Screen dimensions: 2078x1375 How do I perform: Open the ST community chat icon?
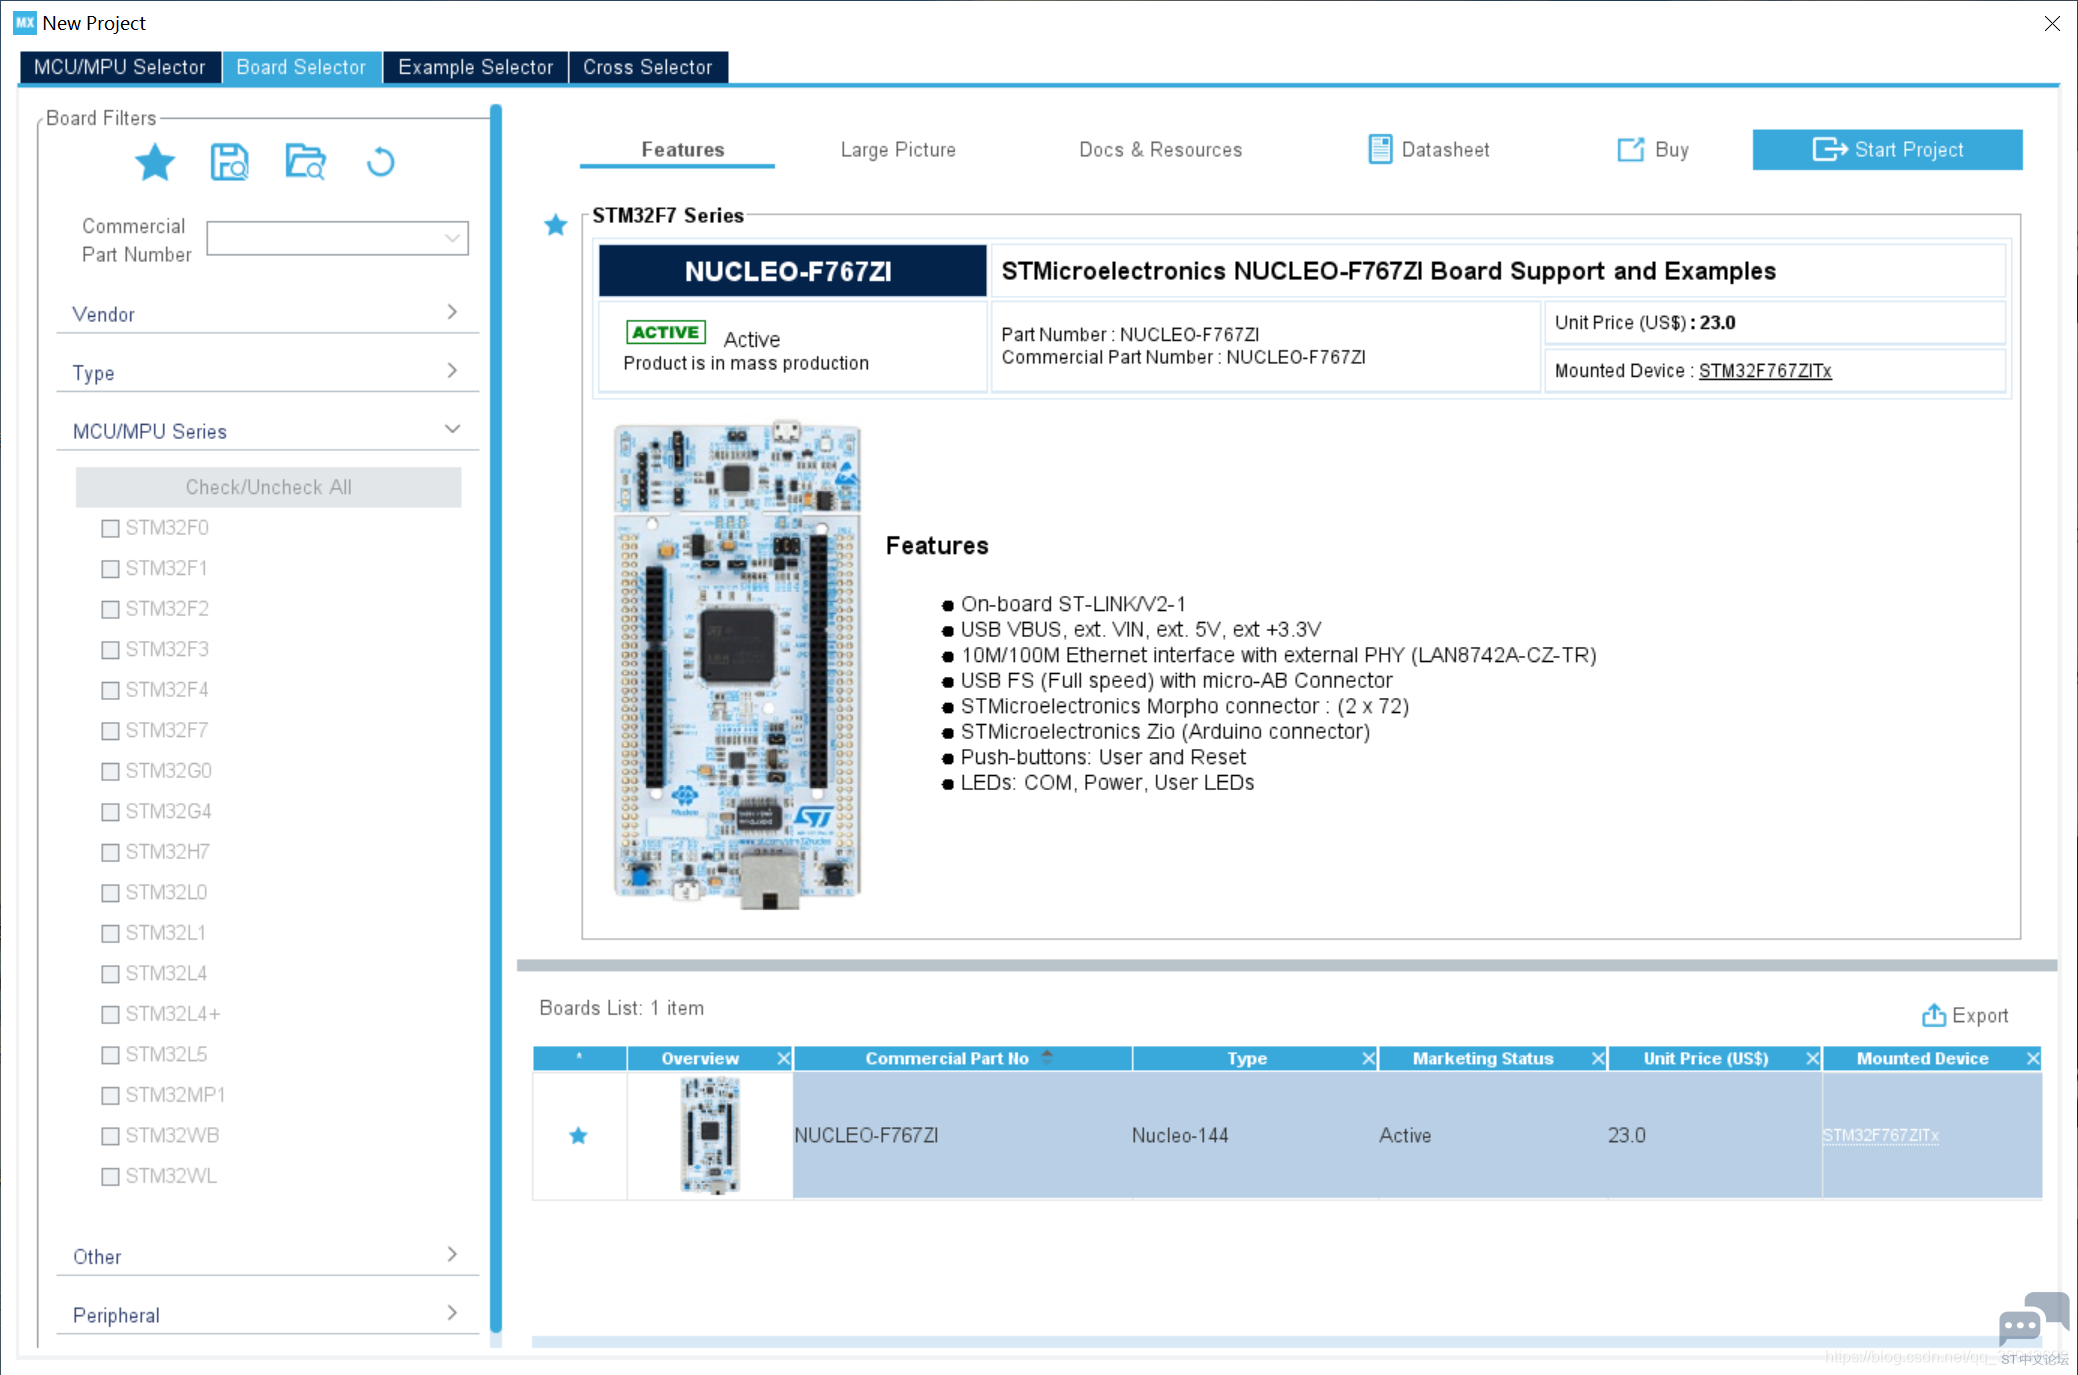point(2033,1320)
